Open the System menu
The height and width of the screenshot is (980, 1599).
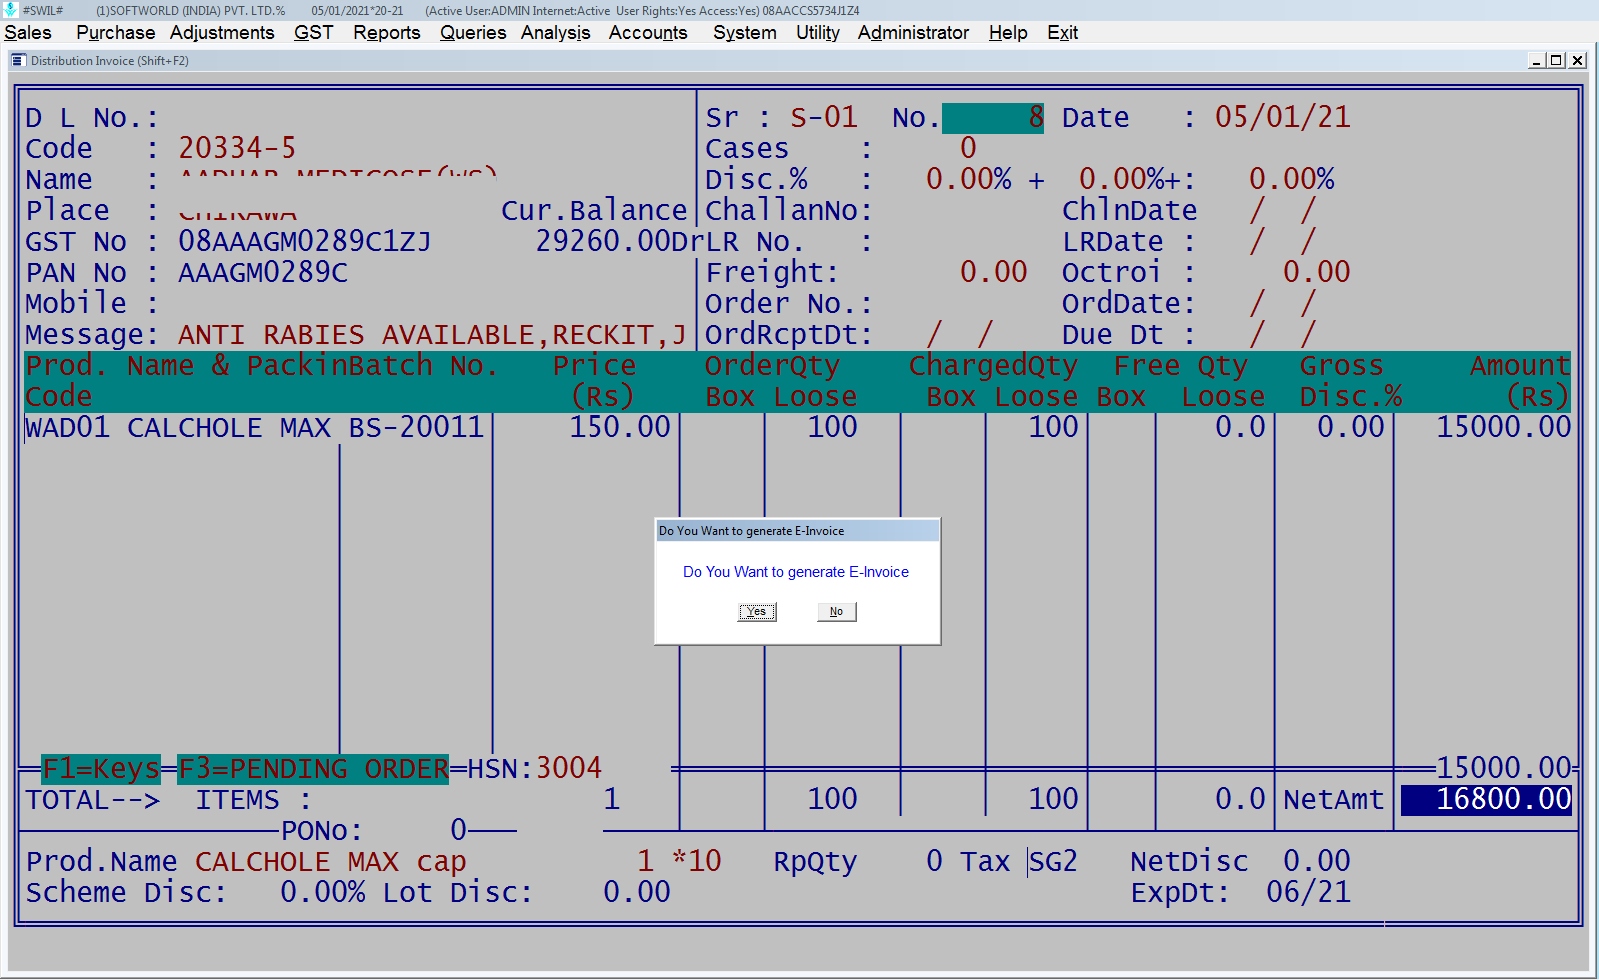744,33
